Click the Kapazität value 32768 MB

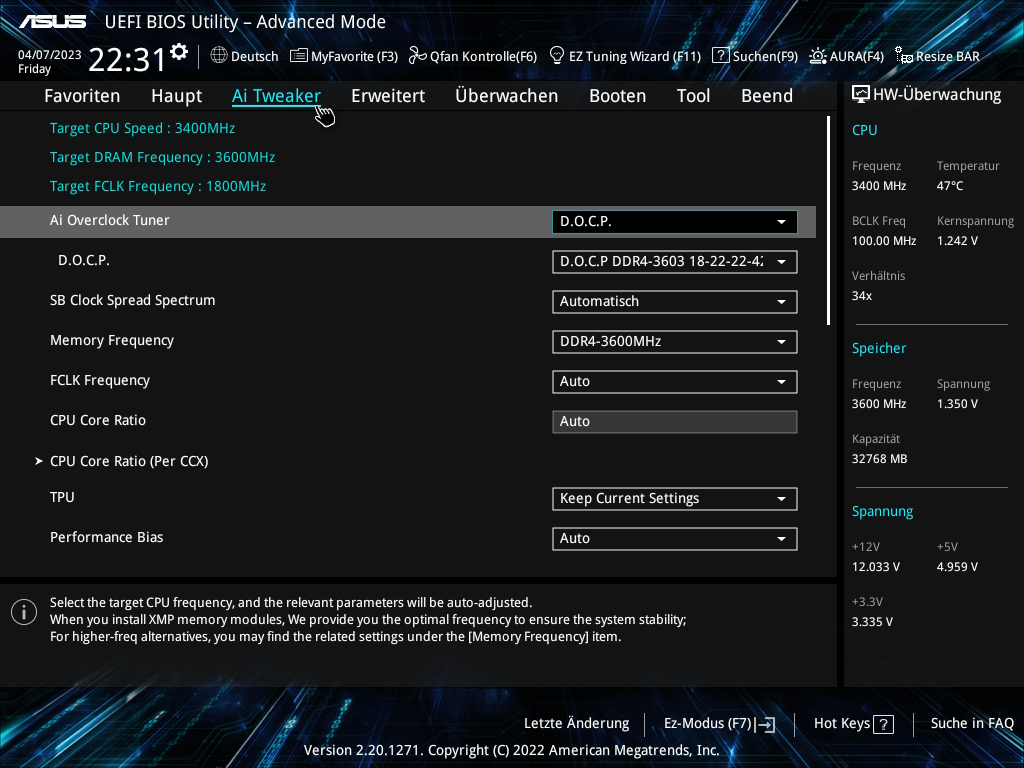880,459
